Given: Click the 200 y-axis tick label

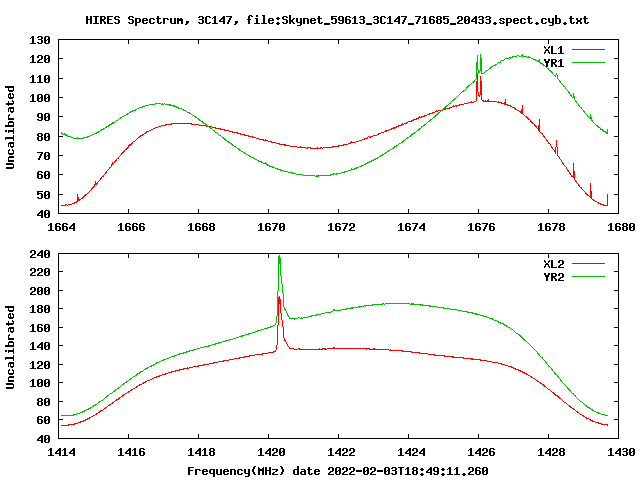Looking at the screenshot, I should tap(40, 291).
